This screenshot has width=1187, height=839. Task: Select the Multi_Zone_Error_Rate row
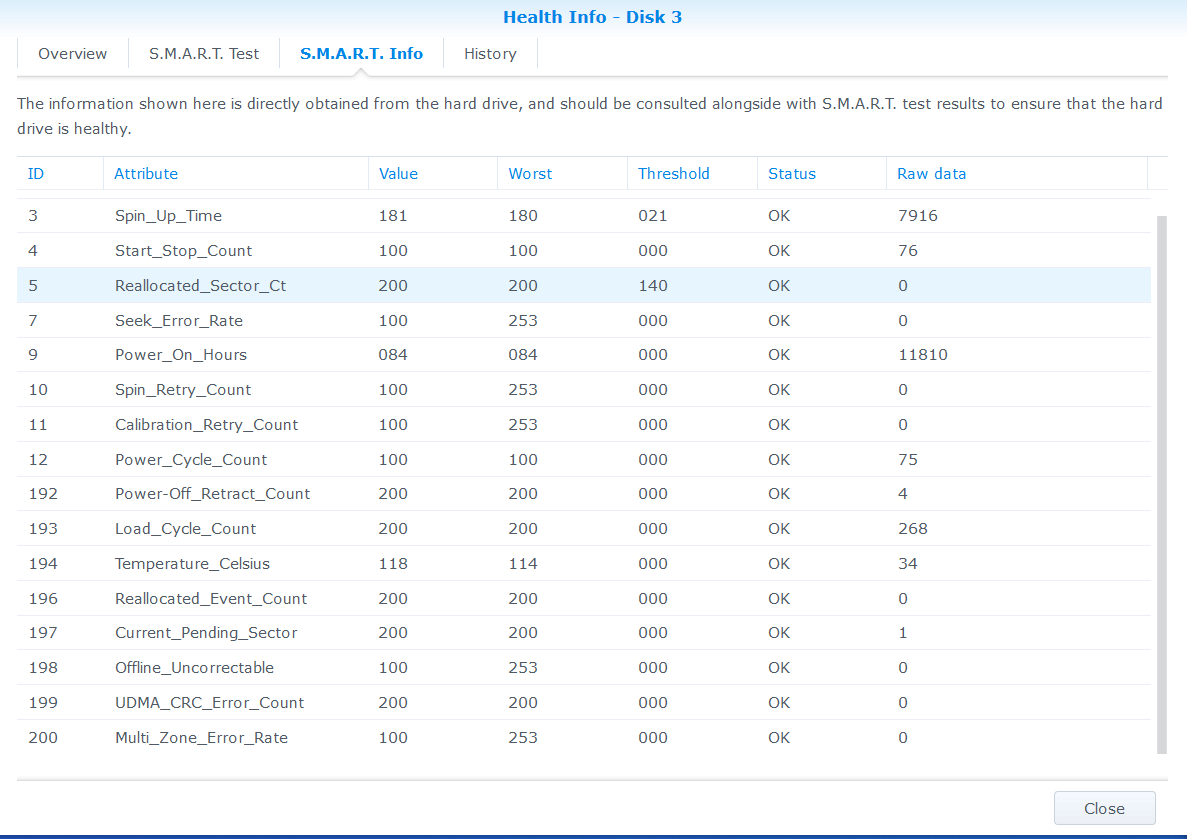click(584, 738)
